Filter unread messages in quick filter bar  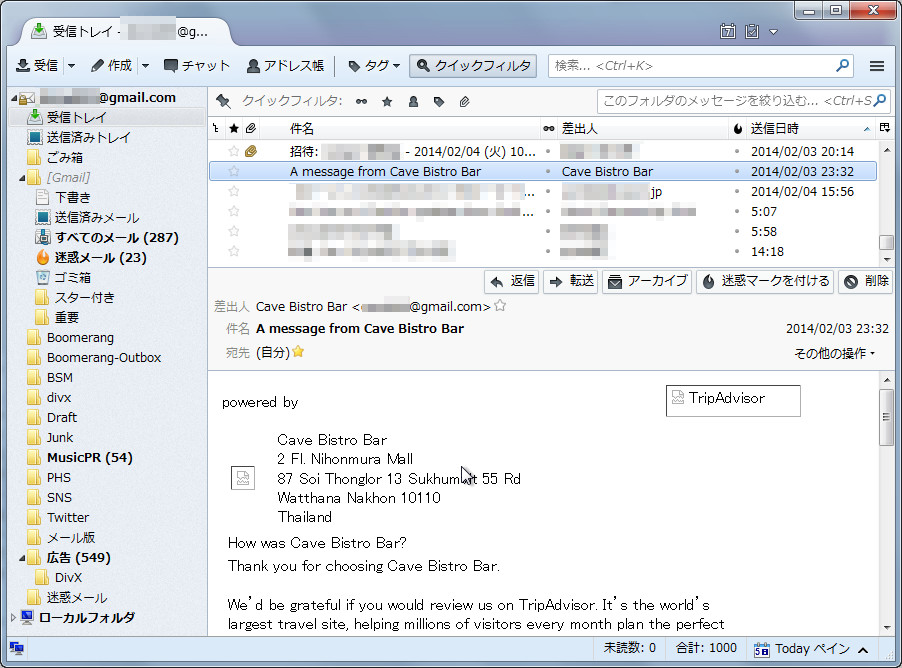361,100
